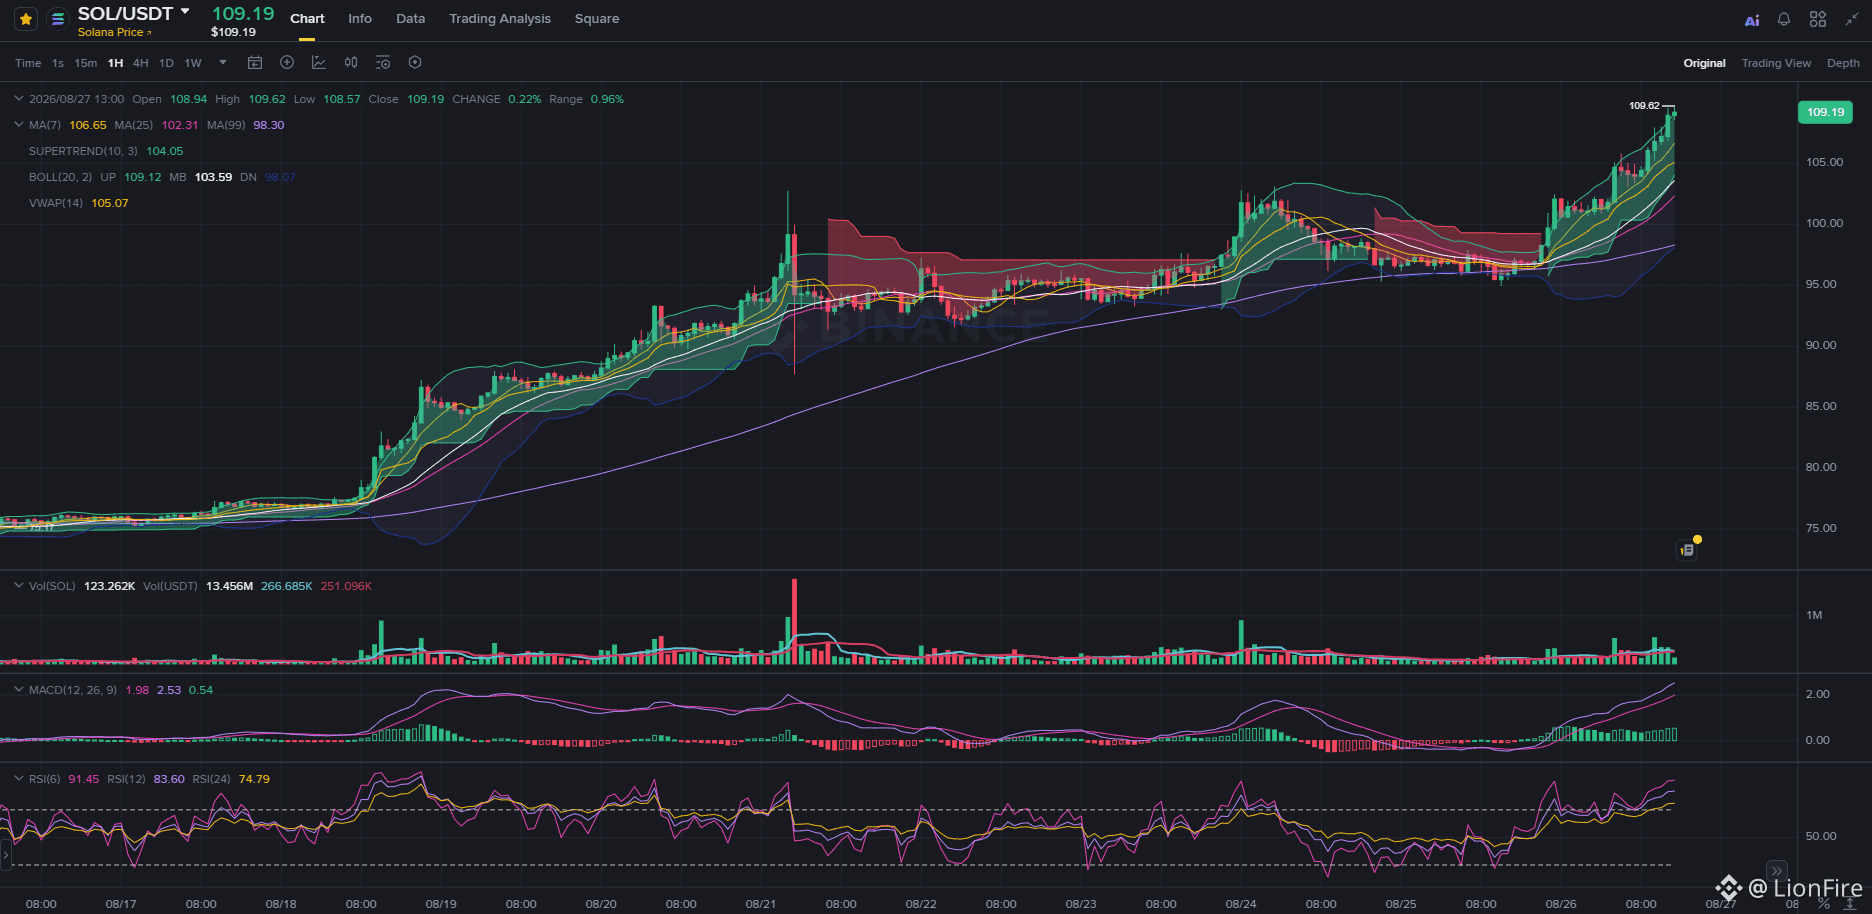This screenshot has width=1872, height=914.
Task: Collapse the MA indicator legend chevron
Action: [x=18, y=124]
